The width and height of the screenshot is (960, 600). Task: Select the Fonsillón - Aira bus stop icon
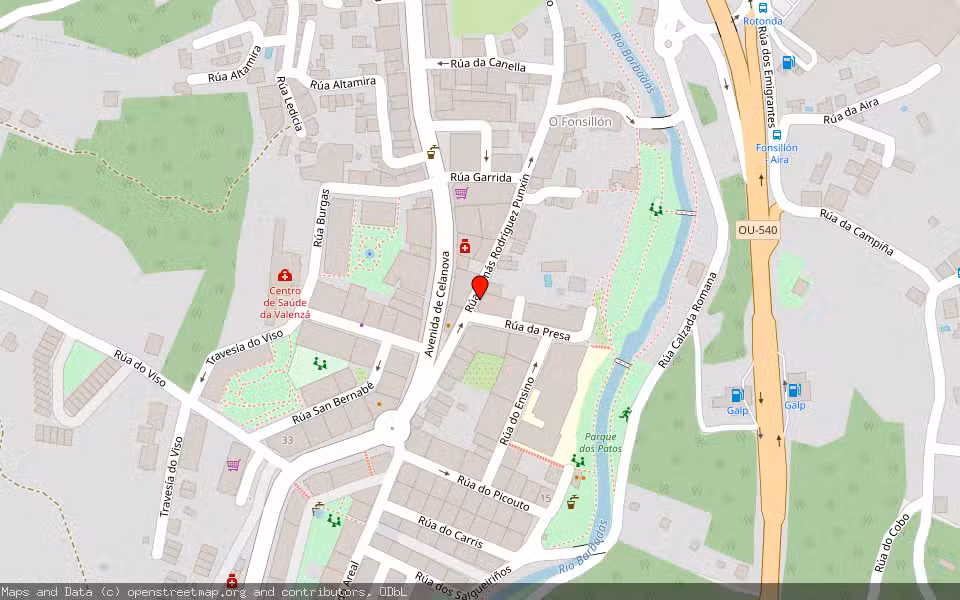click(x=776, y=135)
